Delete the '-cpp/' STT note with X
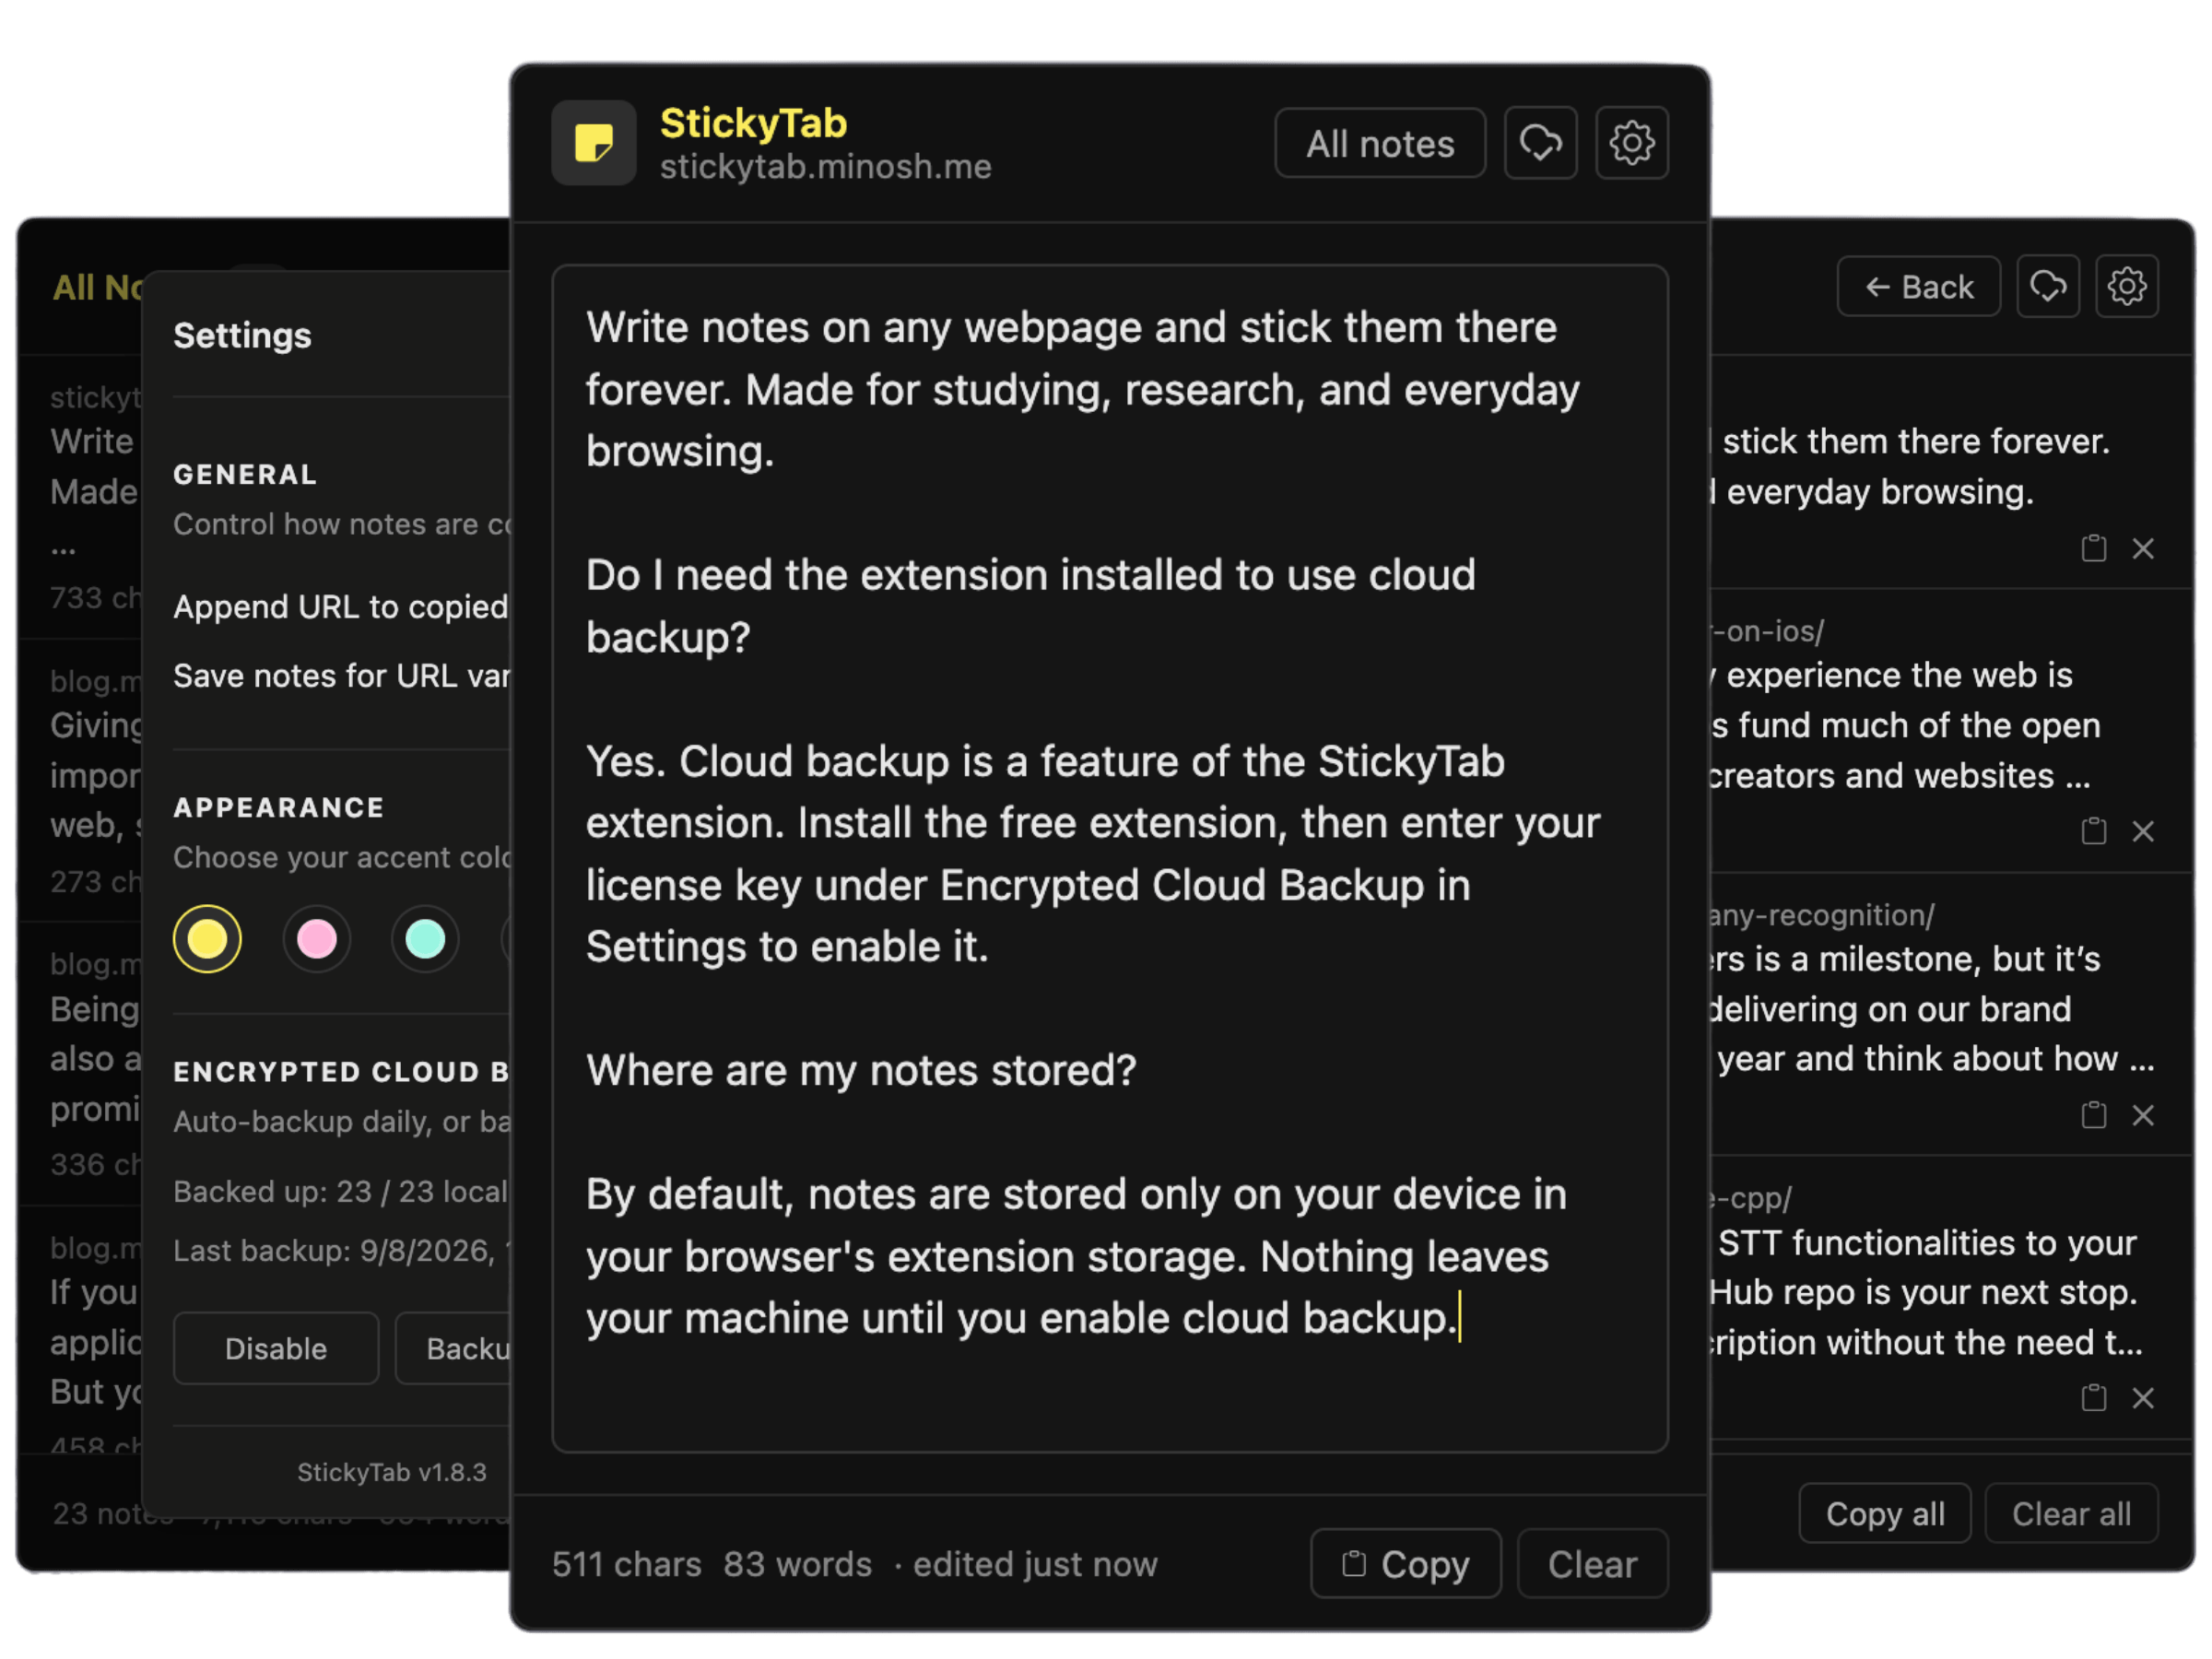Image resolution: width=2212 pixels, height=1659 pixels. tap(2142, 1397)
